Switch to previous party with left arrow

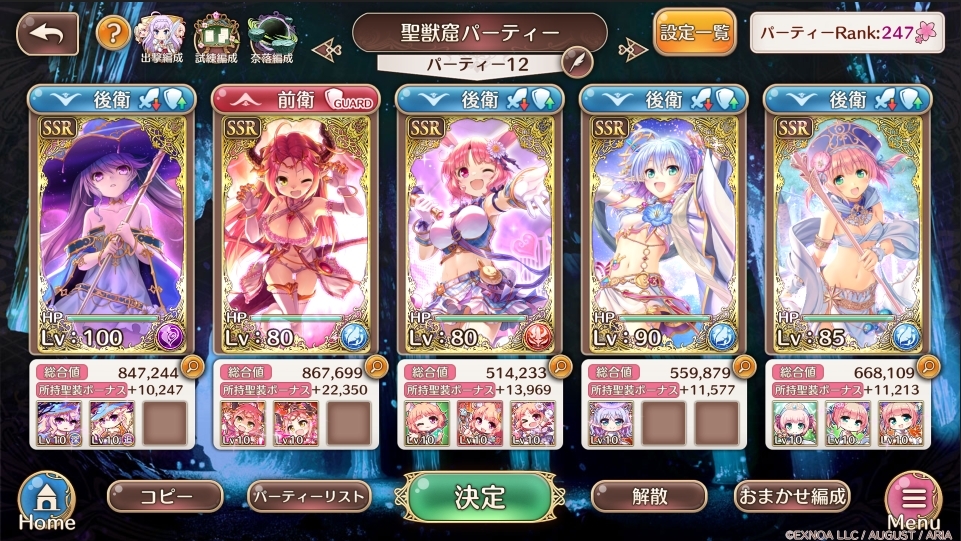pyautogui.click(x=327, y=48)
